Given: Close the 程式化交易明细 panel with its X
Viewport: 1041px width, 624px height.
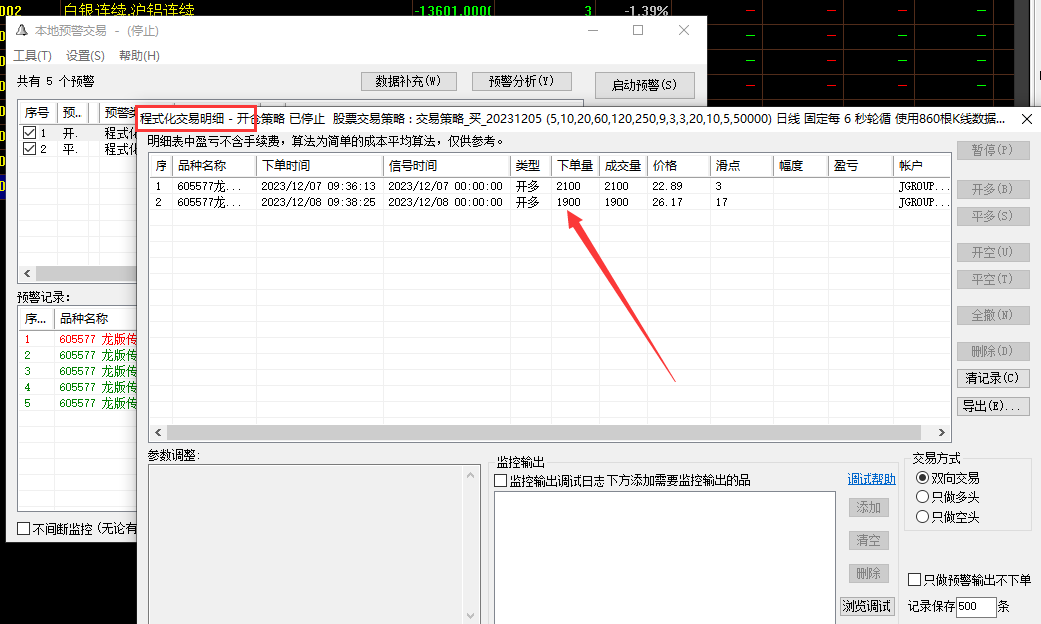Looking at the screenshot, I should [x=1026, y=119].
